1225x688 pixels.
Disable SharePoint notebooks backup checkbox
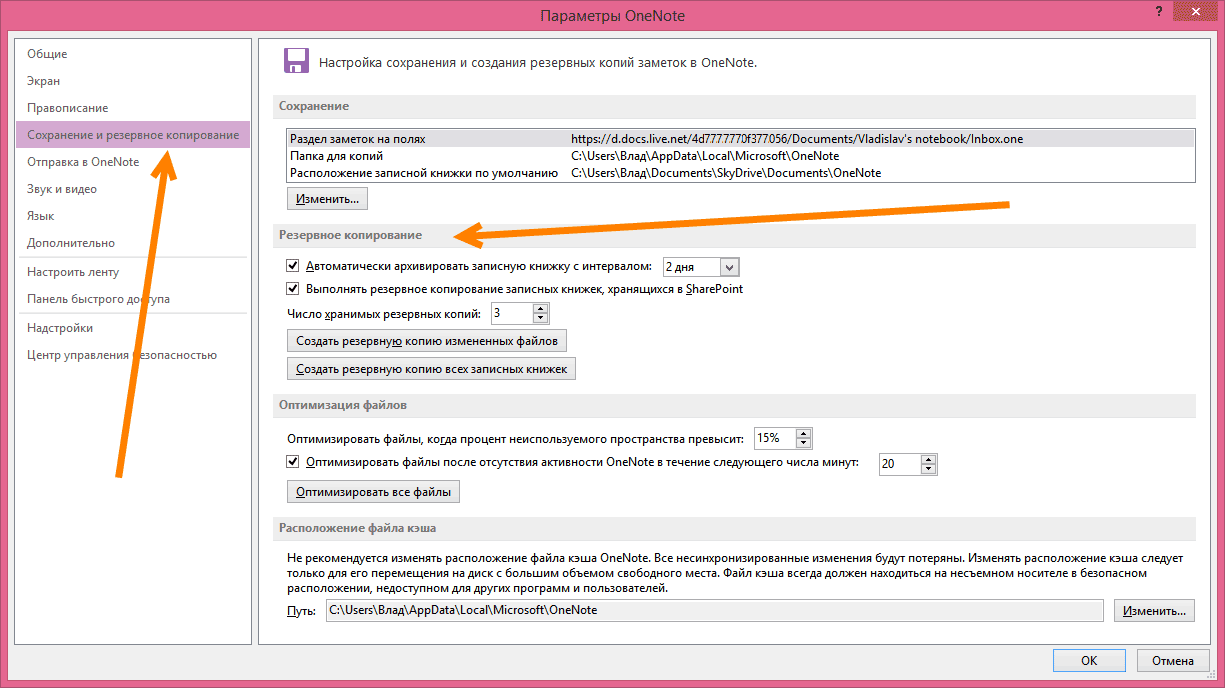click(x=293, y=289)
